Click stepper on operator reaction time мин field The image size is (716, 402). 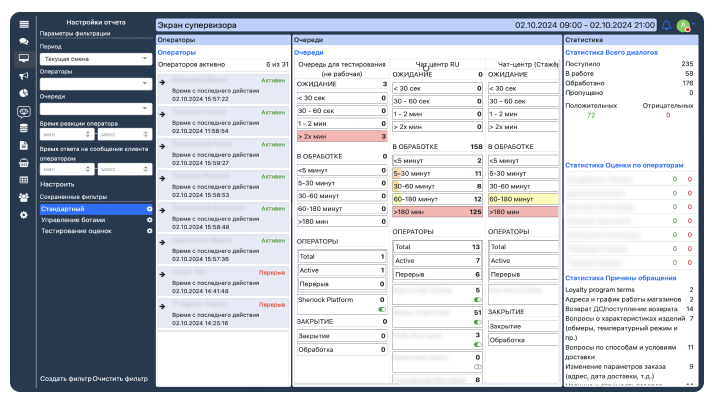tap(88, 134)
